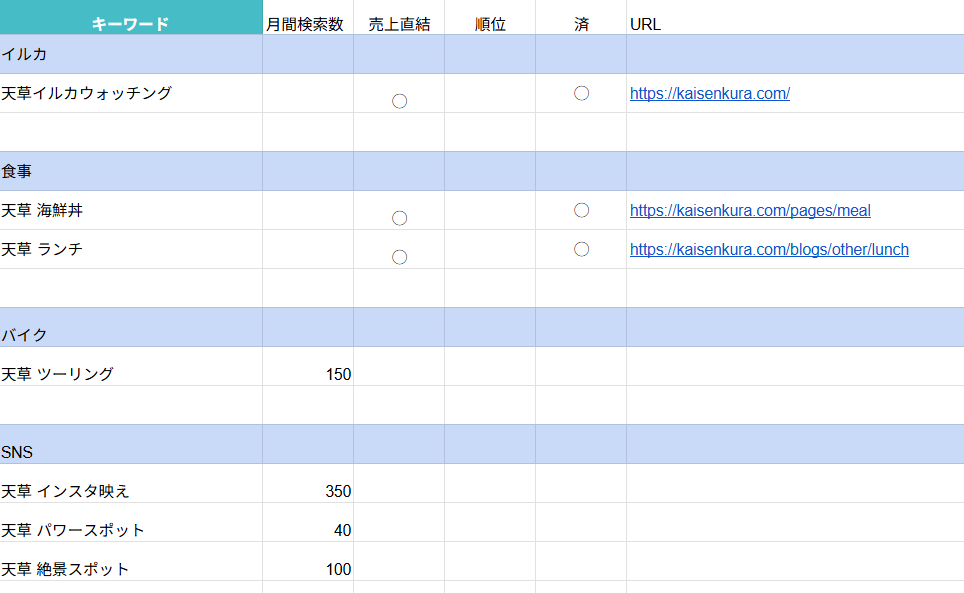This screenshot has width=964, height=593.
Task: Open the blogs/other/lunch URL link
Action: point(769,250)
